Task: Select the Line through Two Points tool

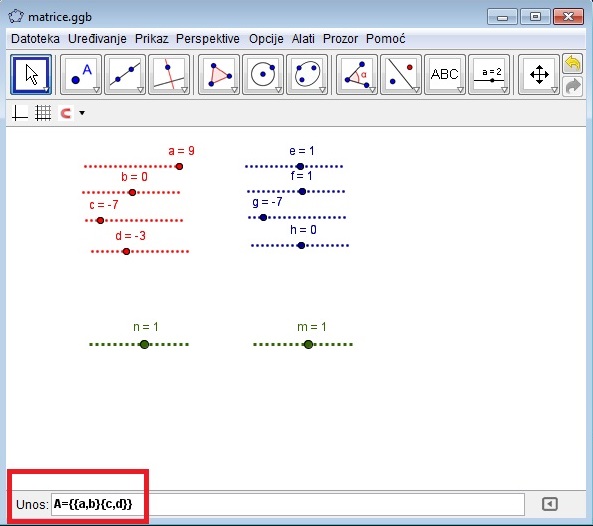Action: tap(125, 74)
